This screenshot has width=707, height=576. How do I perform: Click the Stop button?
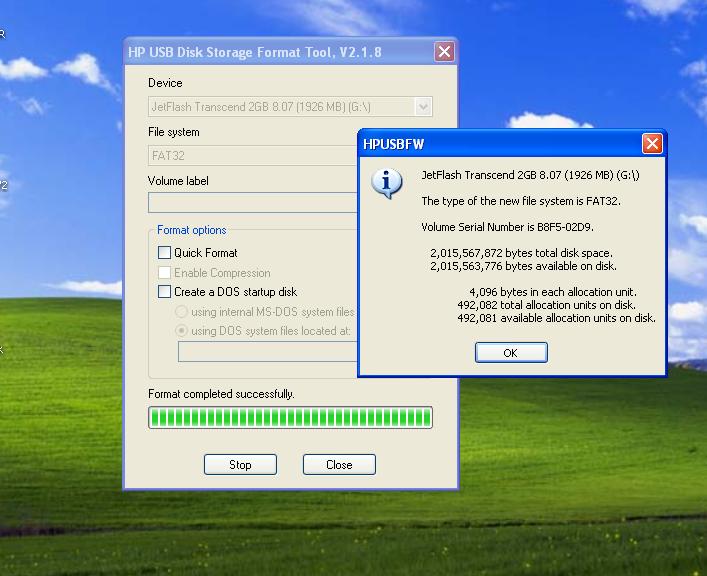pyautogui.click(x=240, y=464)
